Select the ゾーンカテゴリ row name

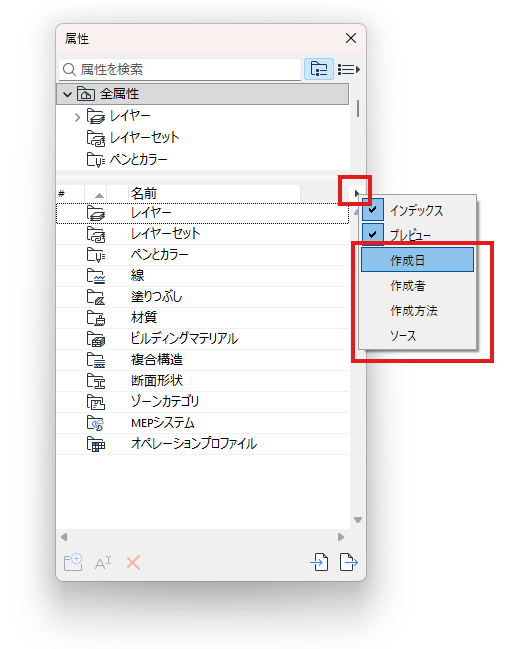click(165, 401)
